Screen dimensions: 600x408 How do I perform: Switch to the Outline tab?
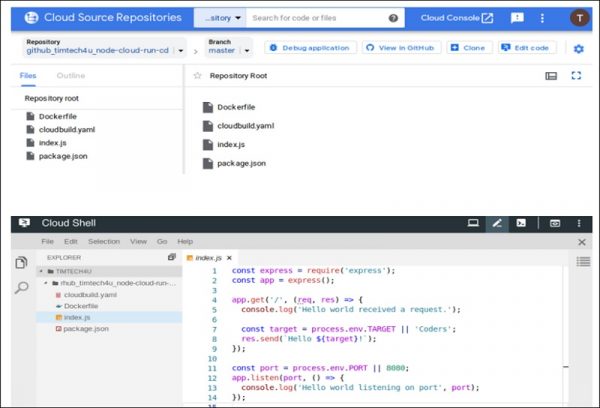click(x=71, y=76)
